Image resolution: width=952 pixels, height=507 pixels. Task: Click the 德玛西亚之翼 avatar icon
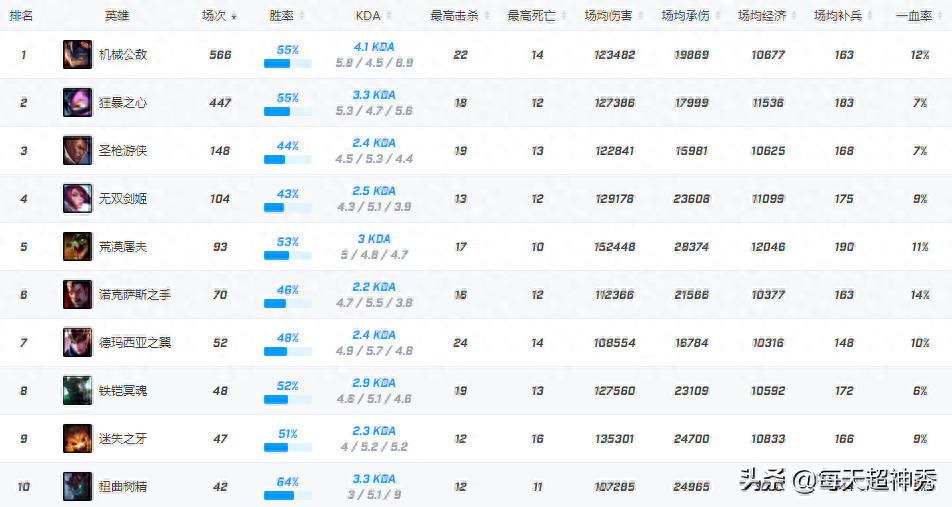[77, 343]
